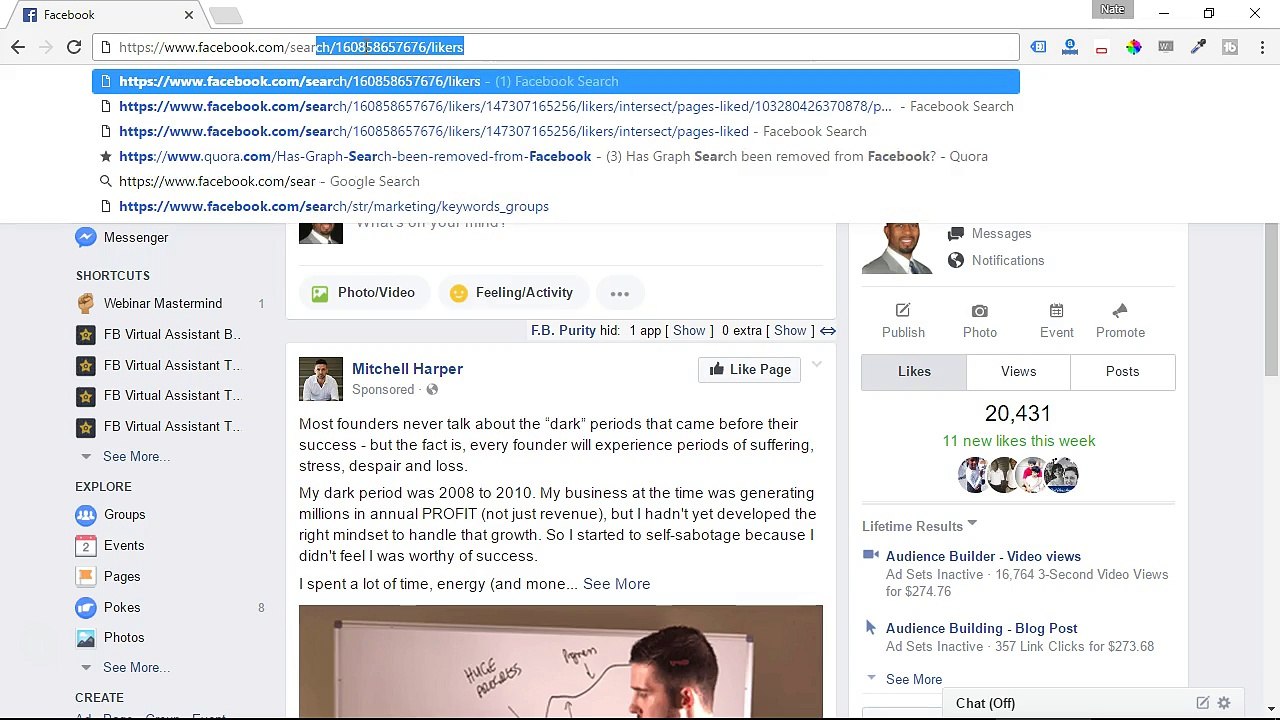Open the Pages flag icon
This screenshot has height=720, width=1280.
point(86,576)
